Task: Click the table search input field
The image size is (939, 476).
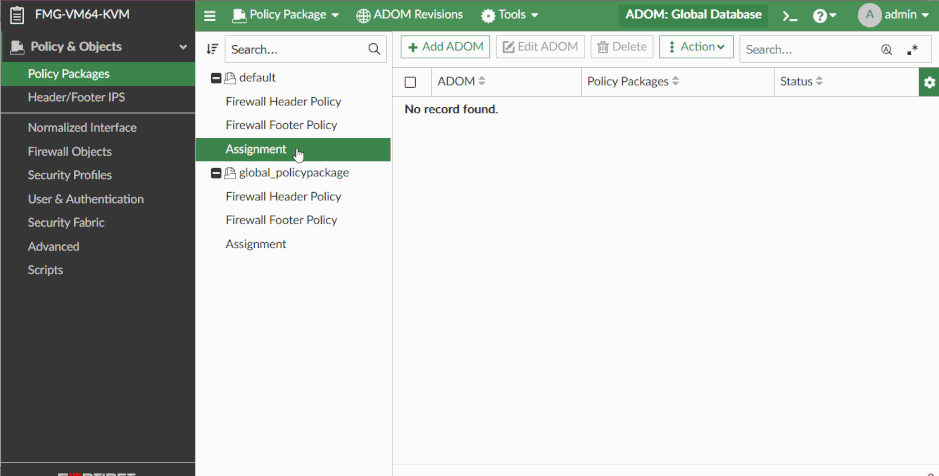Action: [808, 49]
